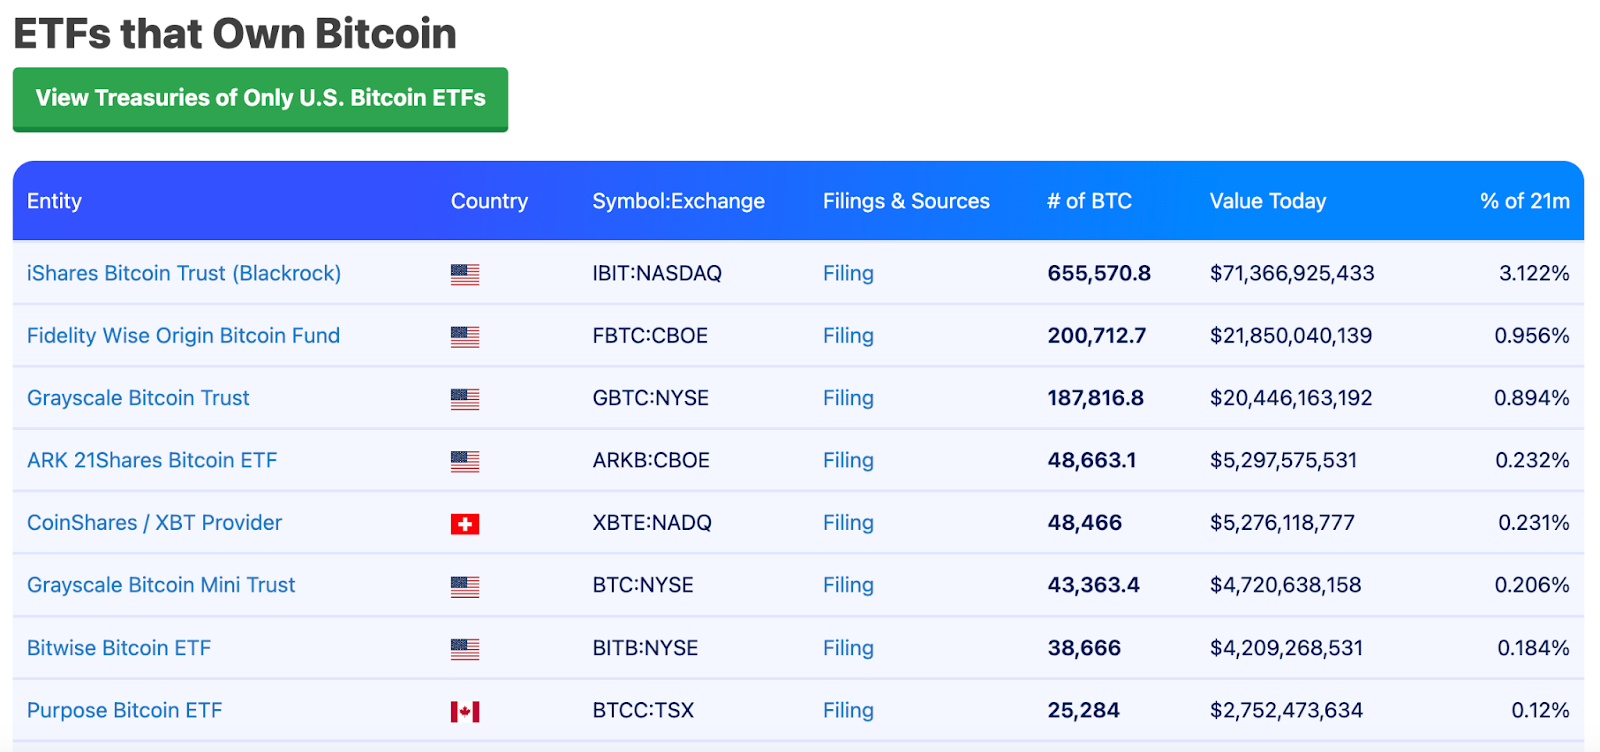
Task: Click the Entity column header
Action: [54, 201]
